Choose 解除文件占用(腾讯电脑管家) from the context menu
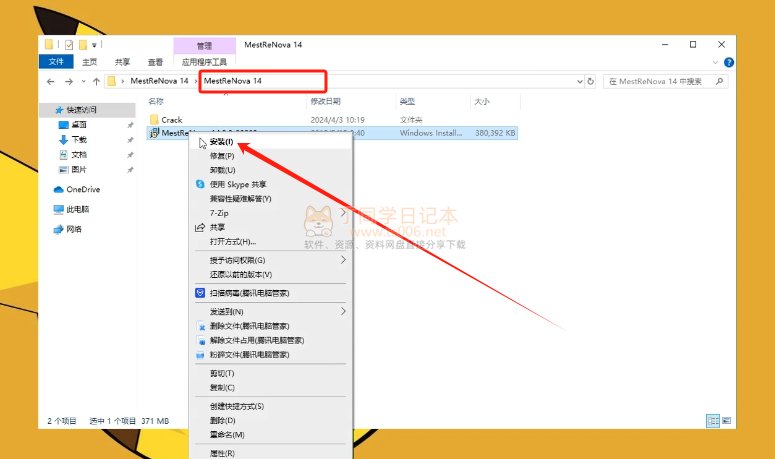 tap(271, 340)
